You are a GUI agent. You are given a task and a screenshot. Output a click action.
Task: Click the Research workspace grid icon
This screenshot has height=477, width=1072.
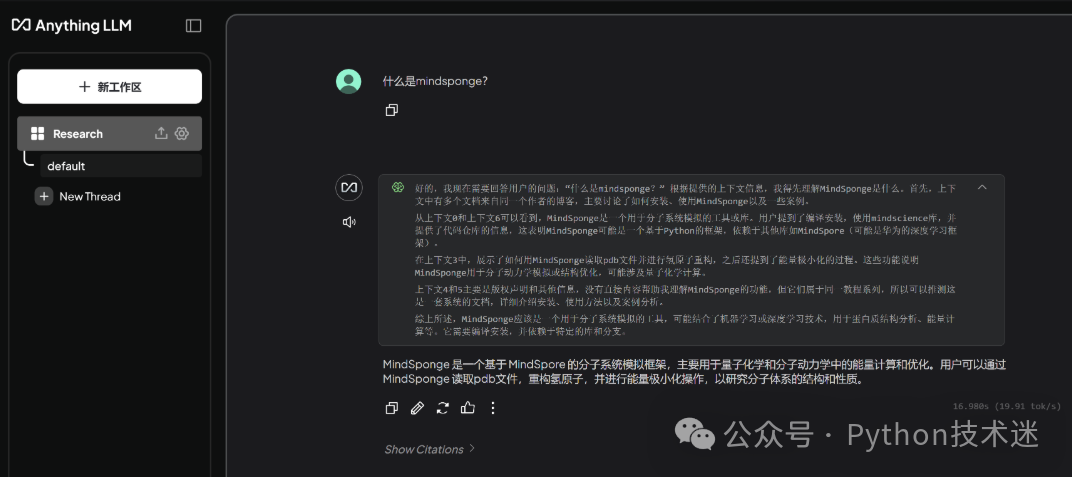pyautogui.click(x=38, y=133)
